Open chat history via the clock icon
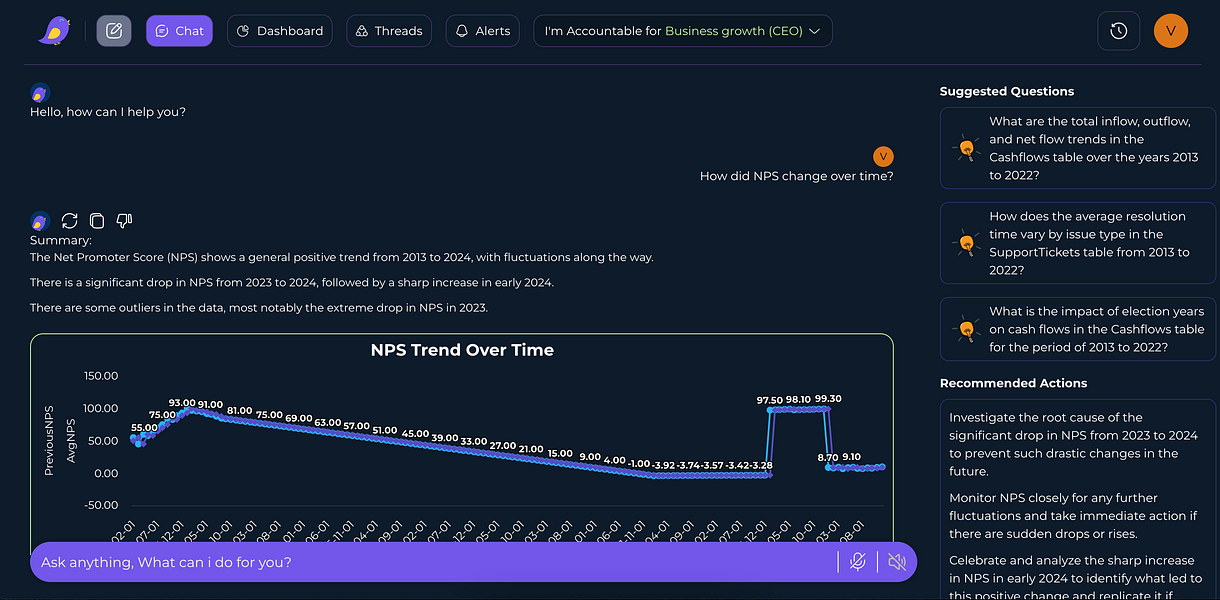Viewport: 1220px width, 600px height. [x=1118, y=30]
